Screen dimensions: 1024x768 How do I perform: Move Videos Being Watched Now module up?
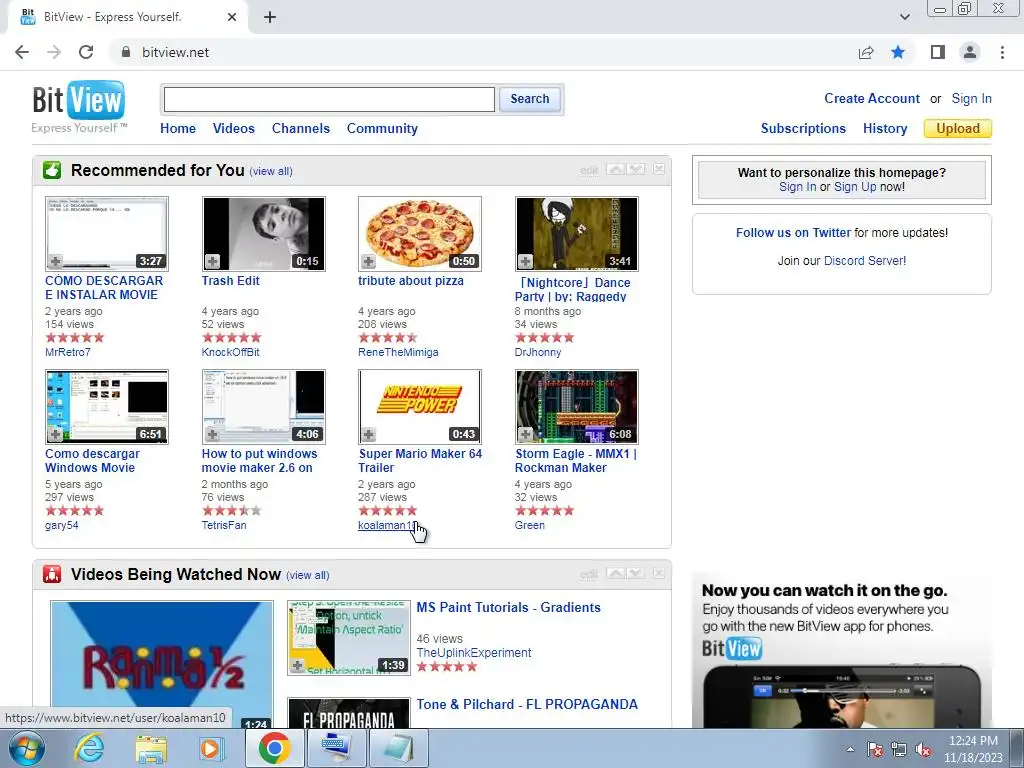(x=615, y=573)
